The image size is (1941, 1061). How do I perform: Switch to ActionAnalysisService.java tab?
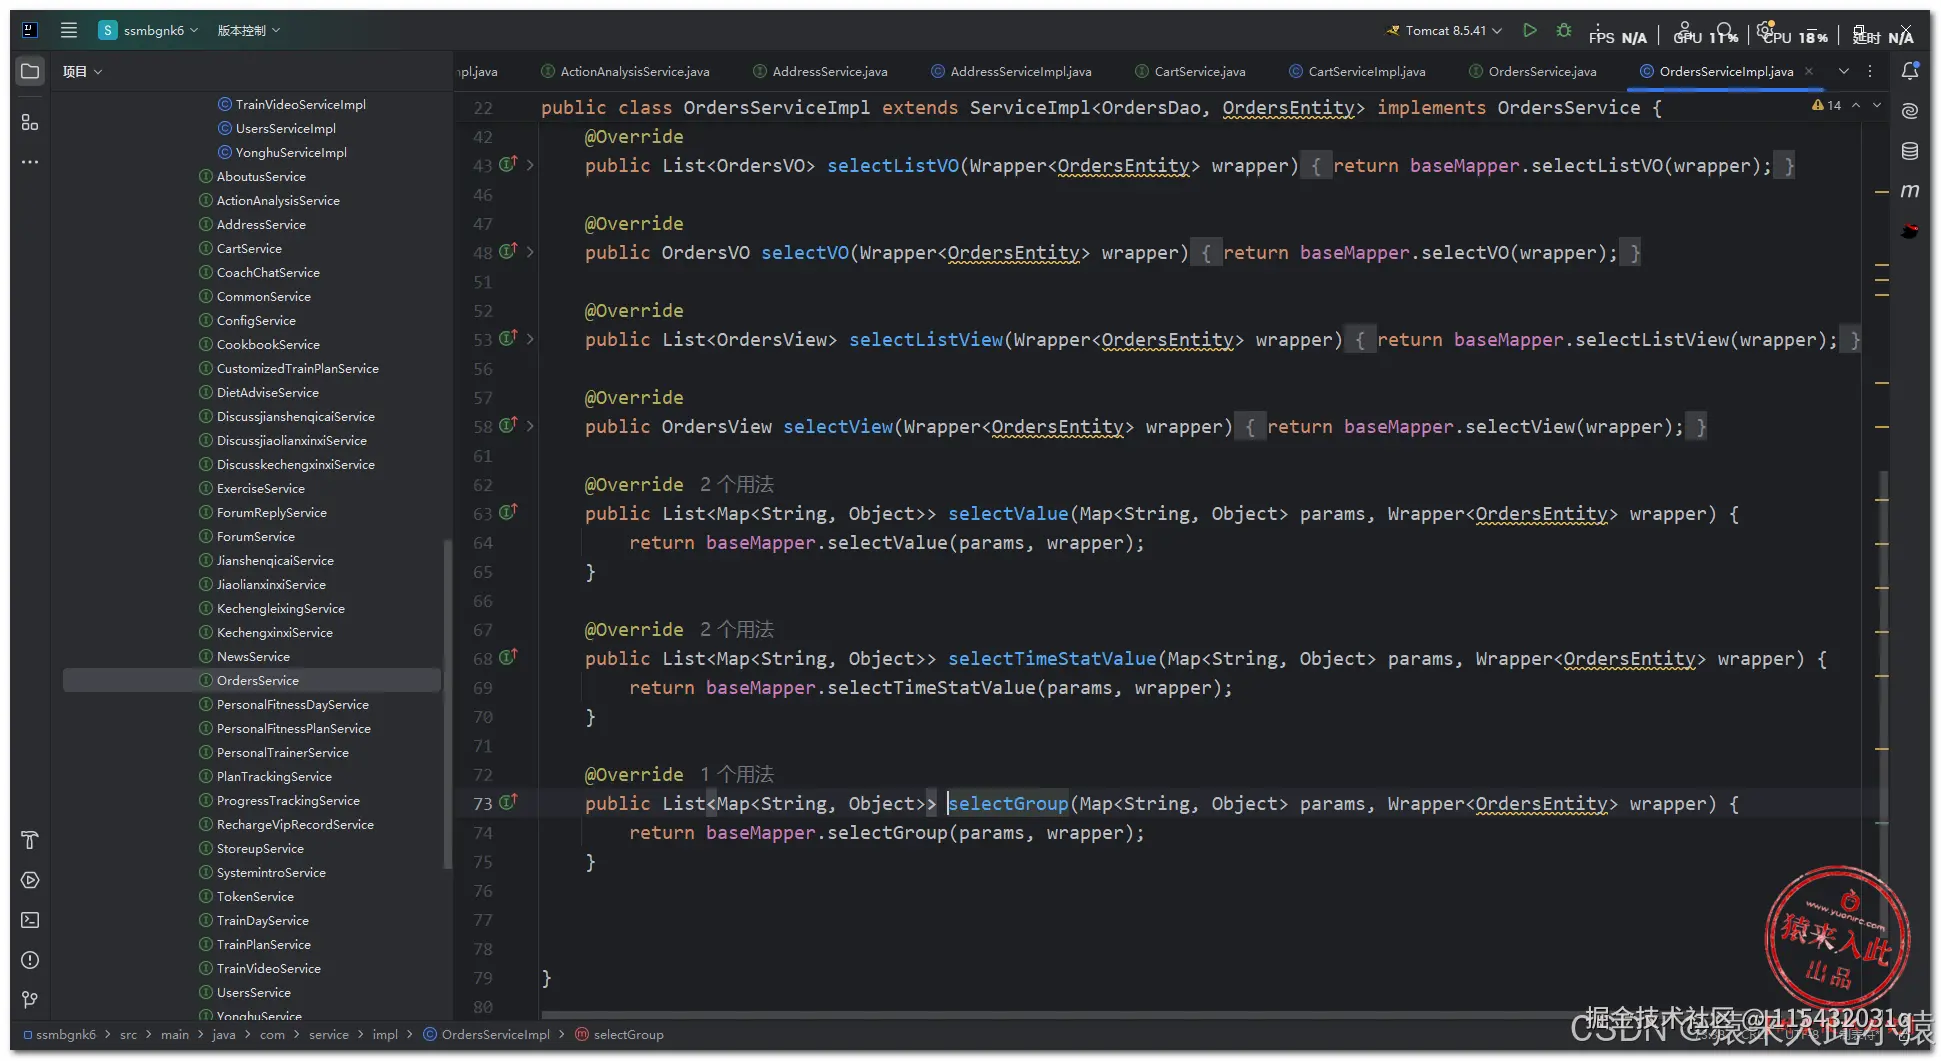[x=625, y=71]
